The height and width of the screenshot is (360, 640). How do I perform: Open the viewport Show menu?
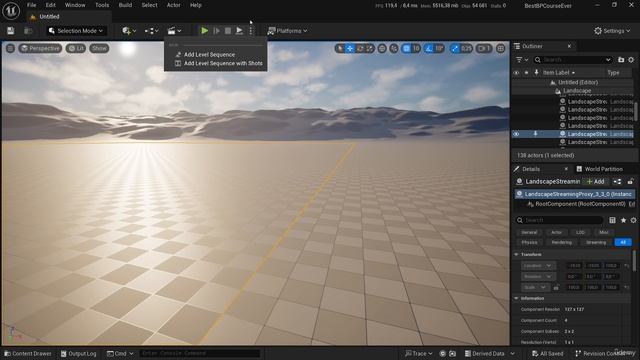[x=99, y=49]
